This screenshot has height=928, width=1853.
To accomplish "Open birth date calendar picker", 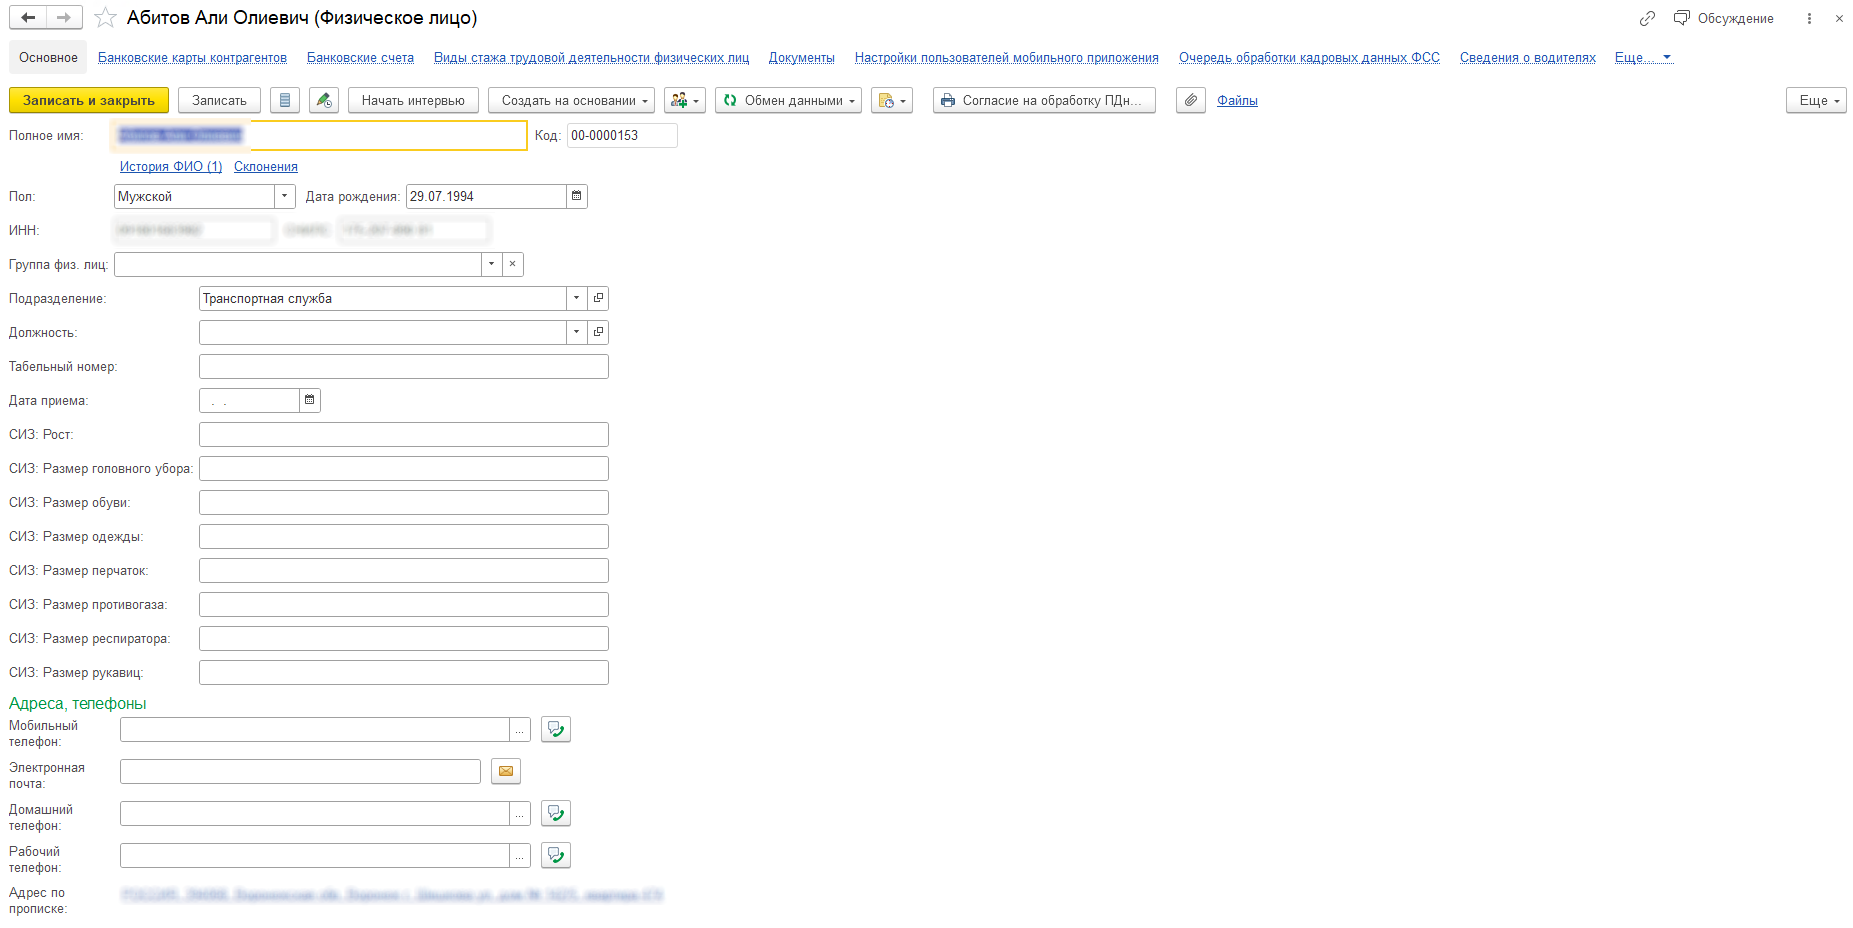I will pyautogui.click(x=576, y=196).
